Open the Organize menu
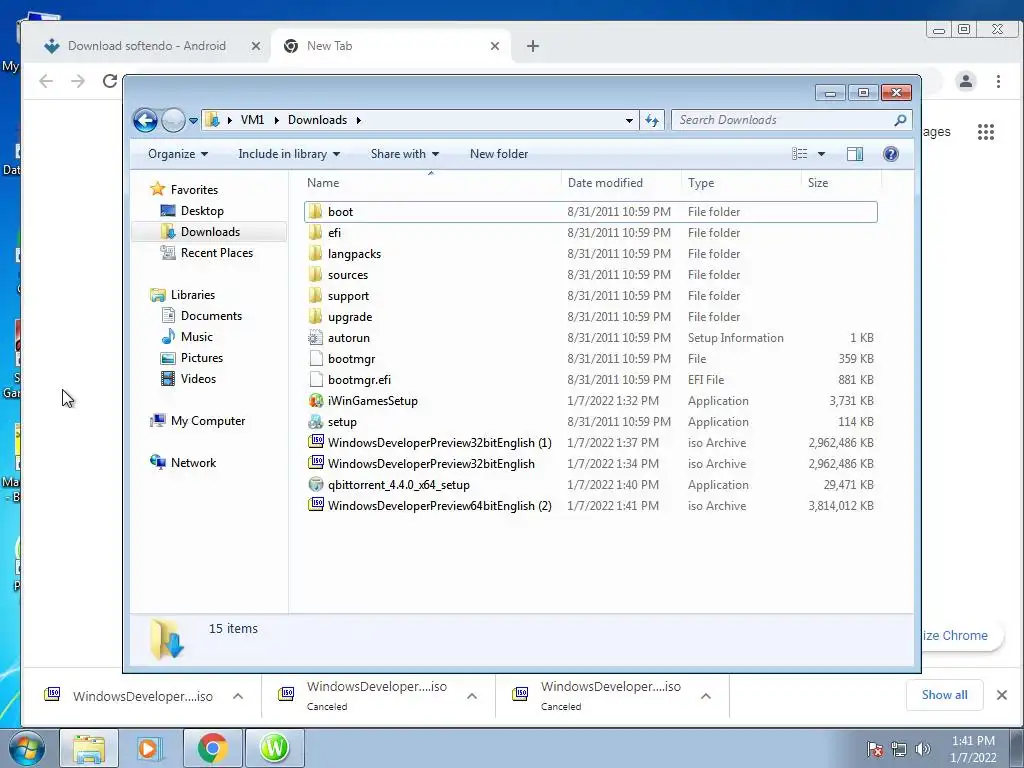 (x=178, y=154)
